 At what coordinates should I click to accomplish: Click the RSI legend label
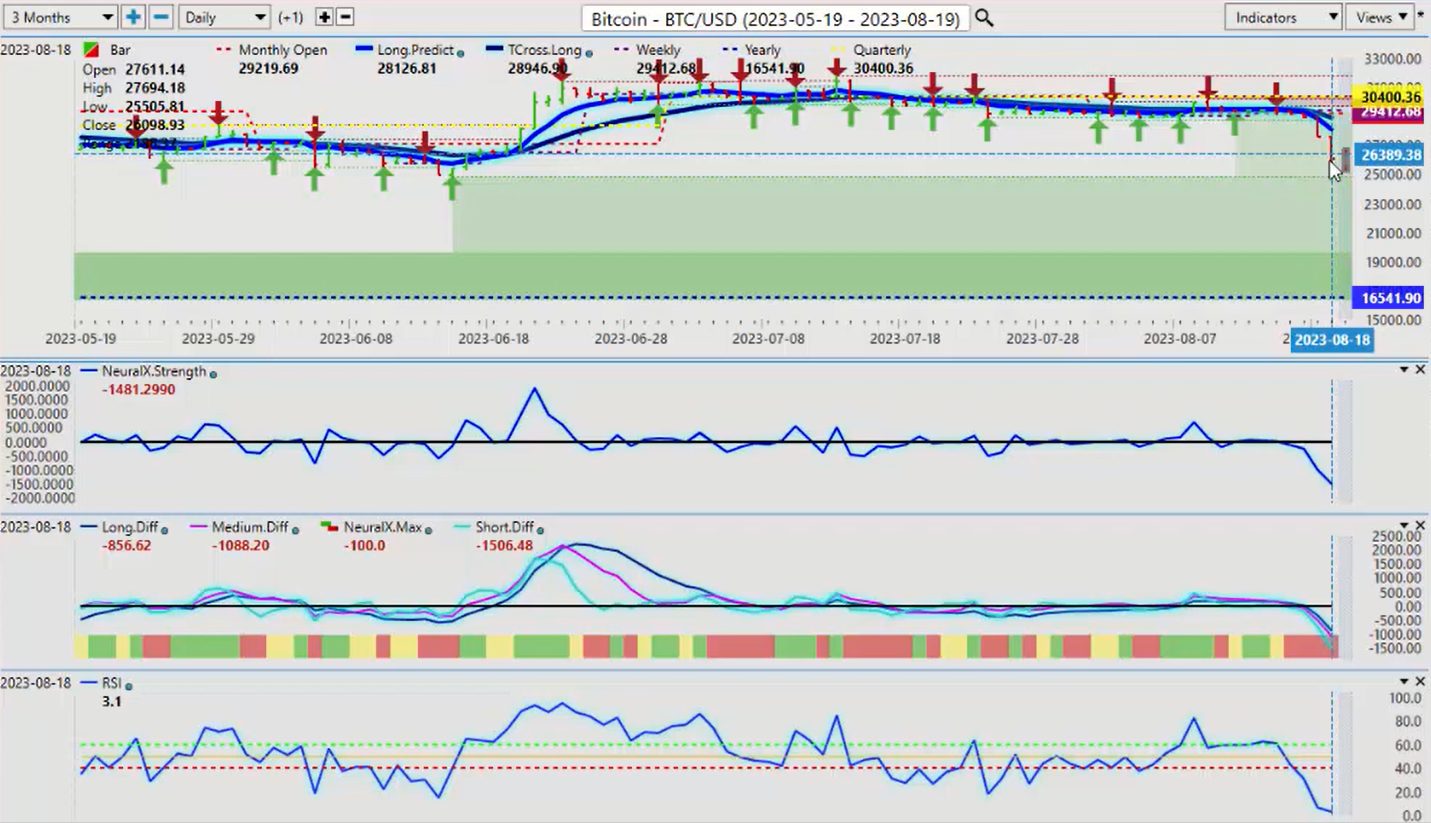[x=111, y=683]
